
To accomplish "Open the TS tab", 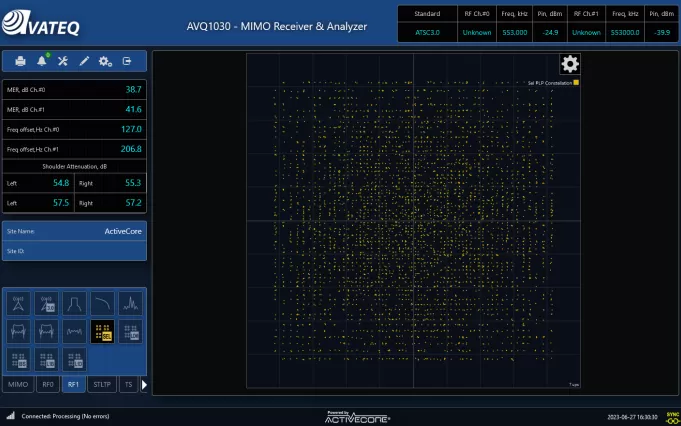I will pos(127,384).
